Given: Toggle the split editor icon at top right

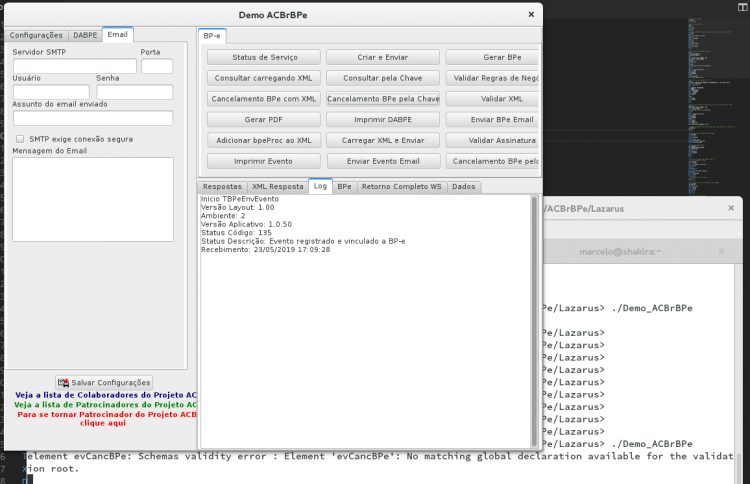Looking at the screenshot, I should point(742,7).
